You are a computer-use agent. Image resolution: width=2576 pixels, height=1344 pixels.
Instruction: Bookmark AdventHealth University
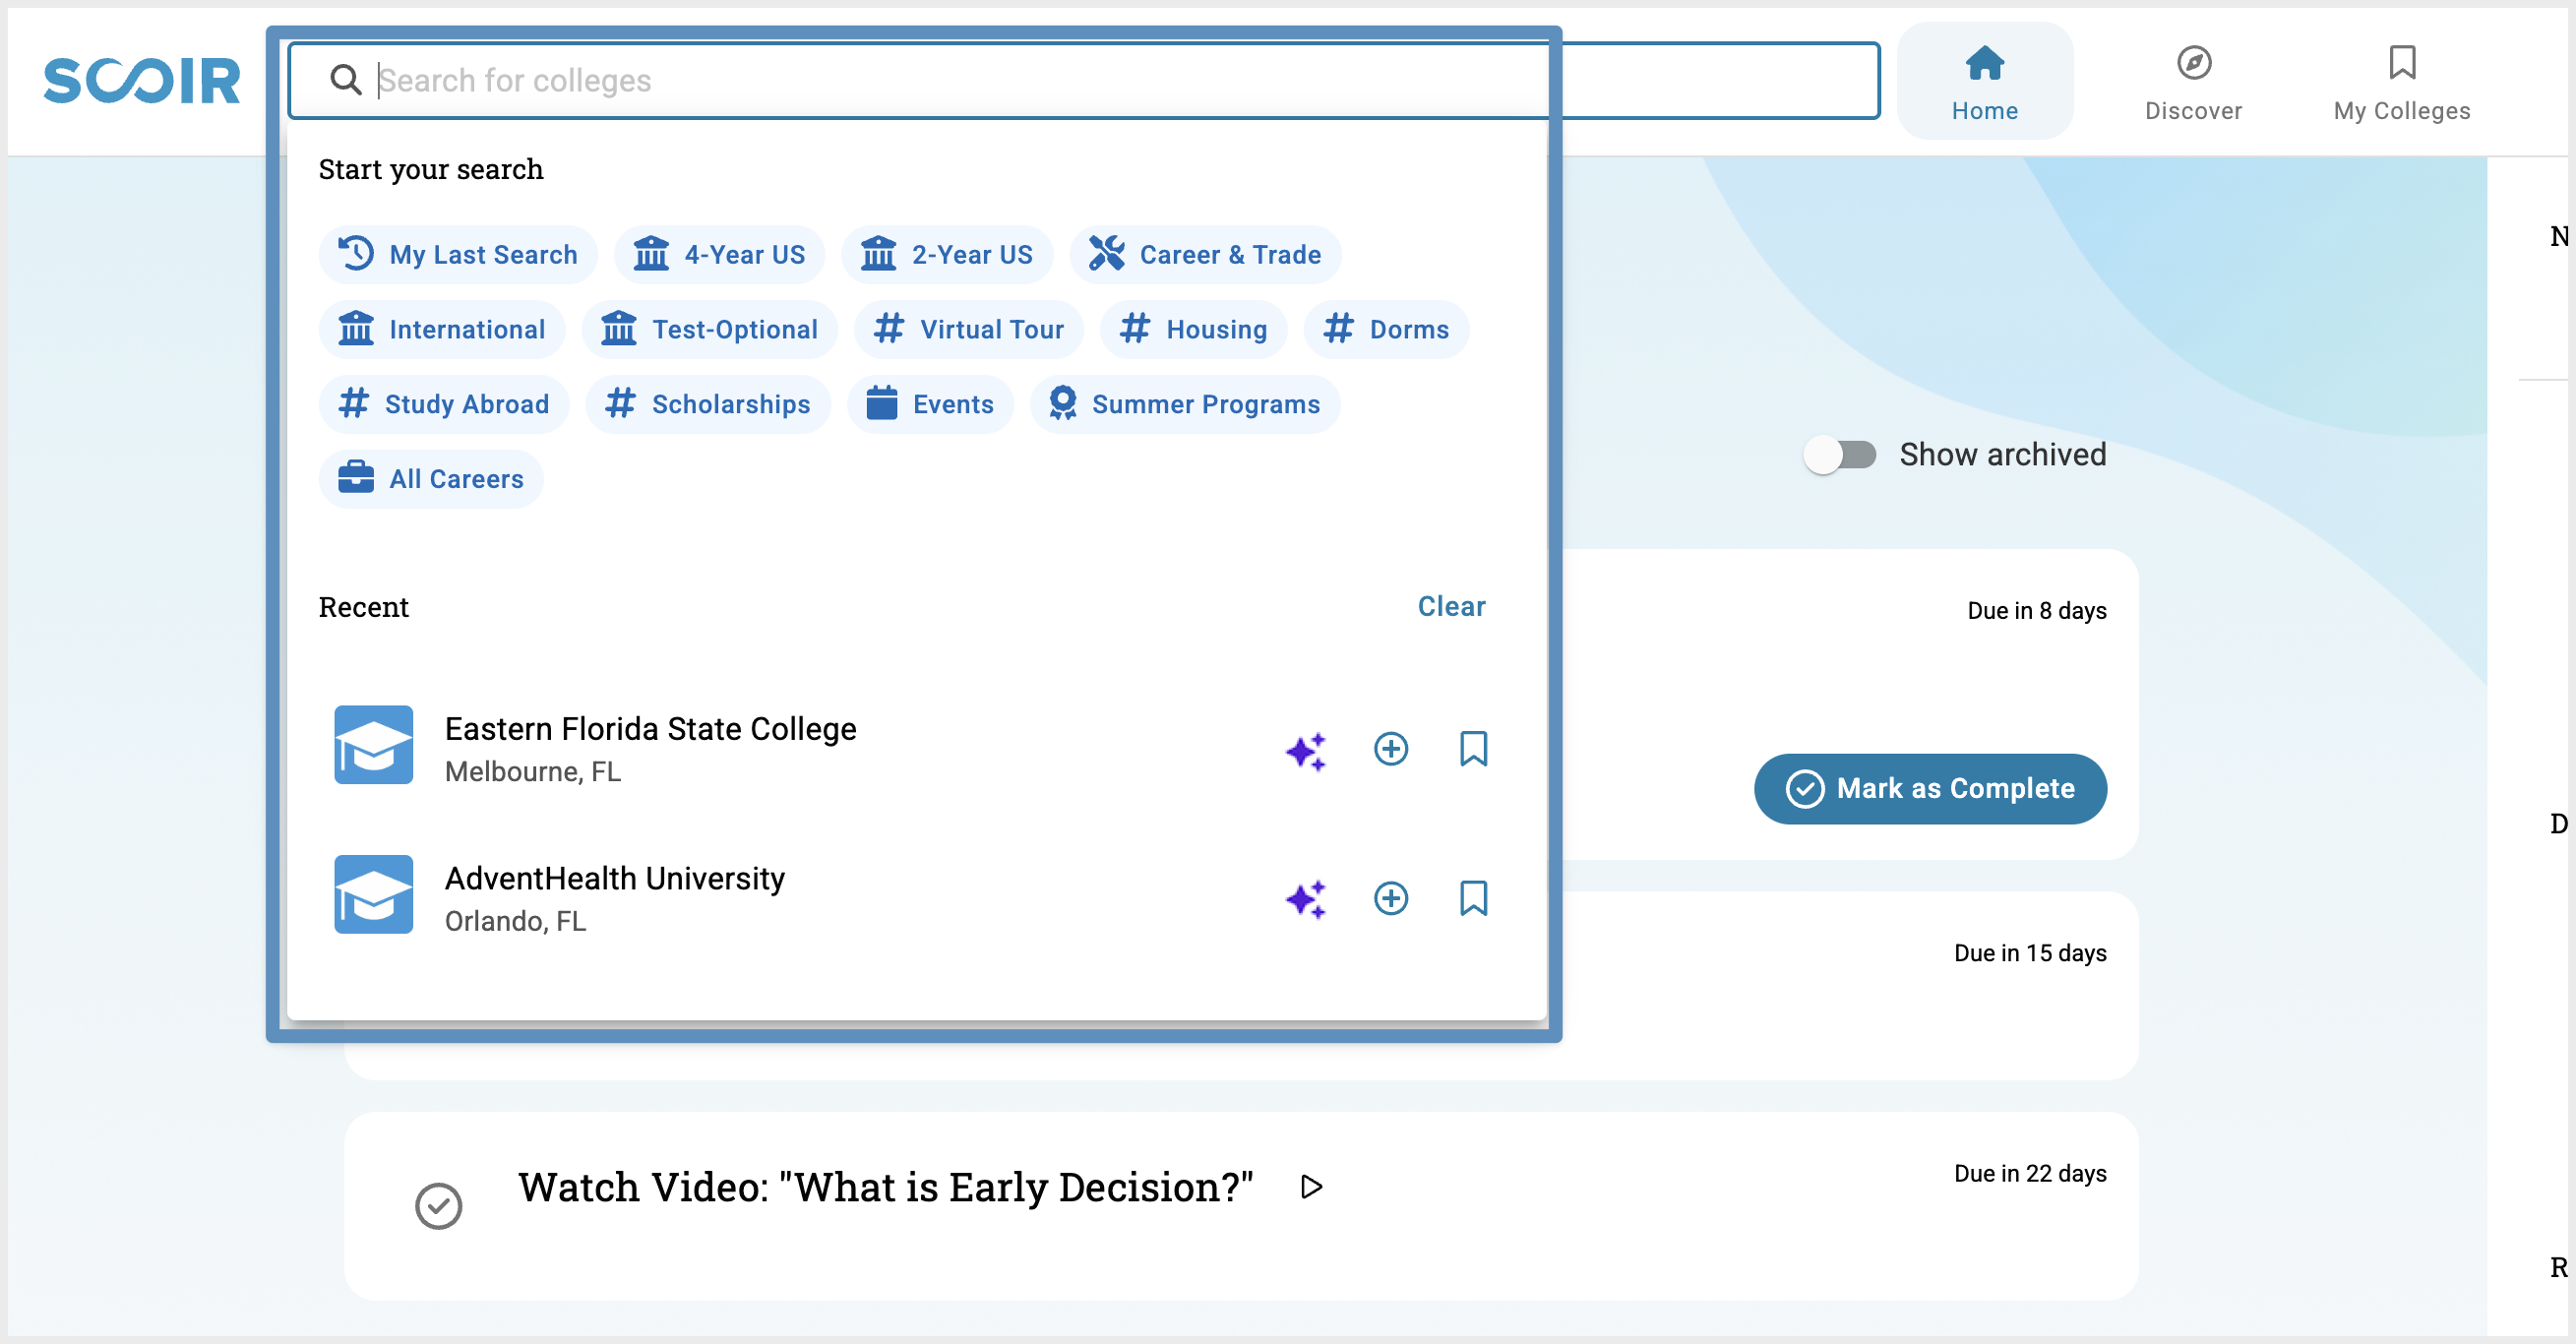1473,898
